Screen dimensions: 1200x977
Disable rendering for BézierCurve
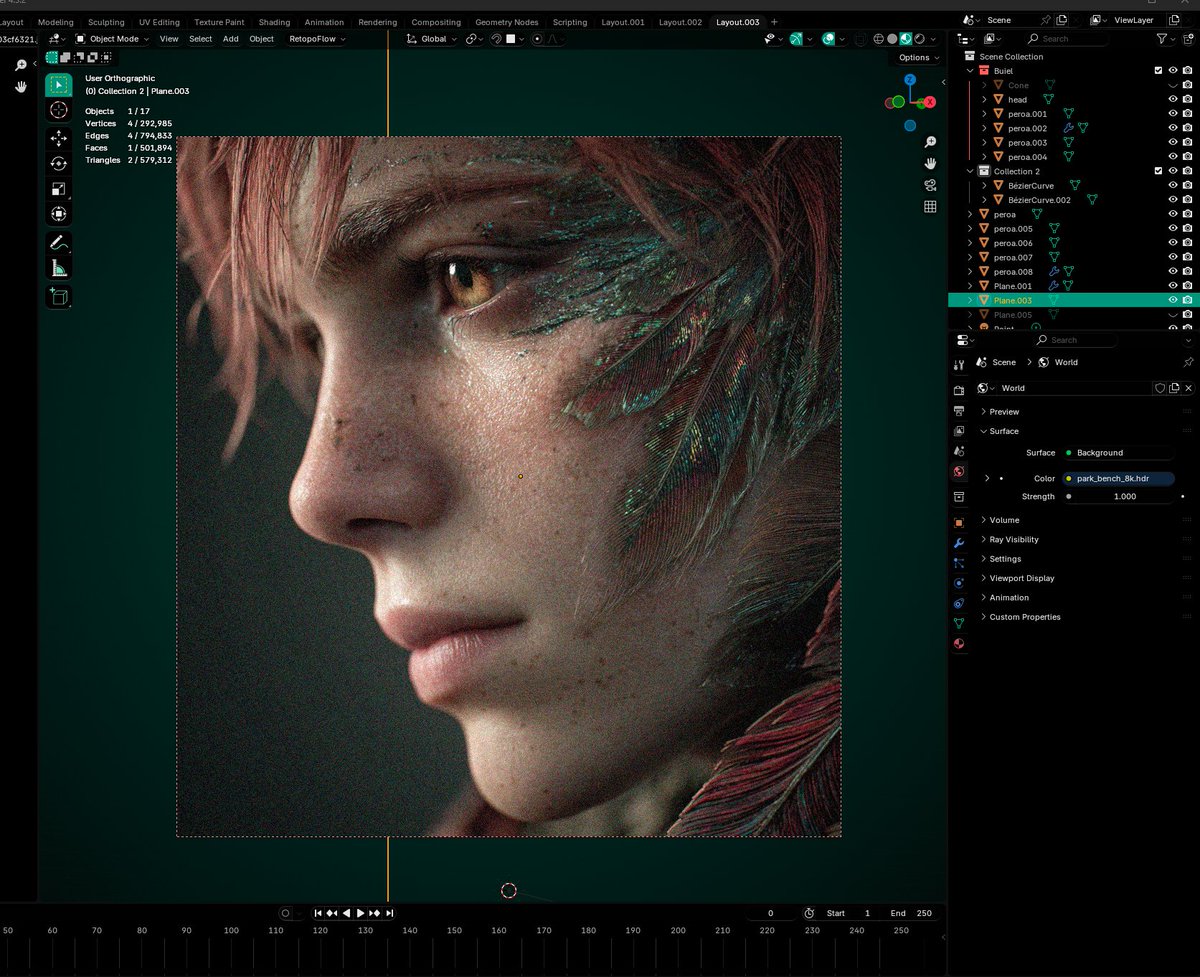tap(1187, 185)
